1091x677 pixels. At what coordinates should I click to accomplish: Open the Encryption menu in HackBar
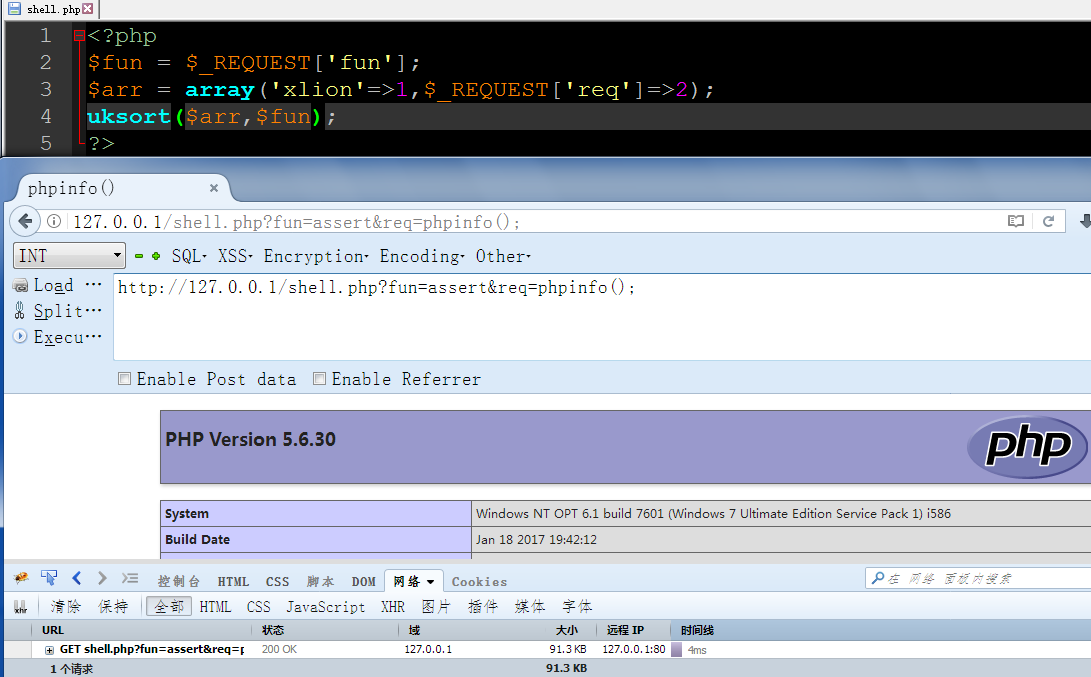tap(316, 256)
